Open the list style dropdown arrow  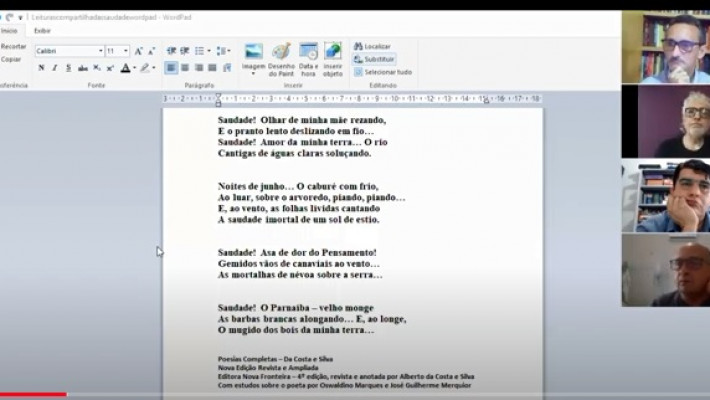click(209, 51)
